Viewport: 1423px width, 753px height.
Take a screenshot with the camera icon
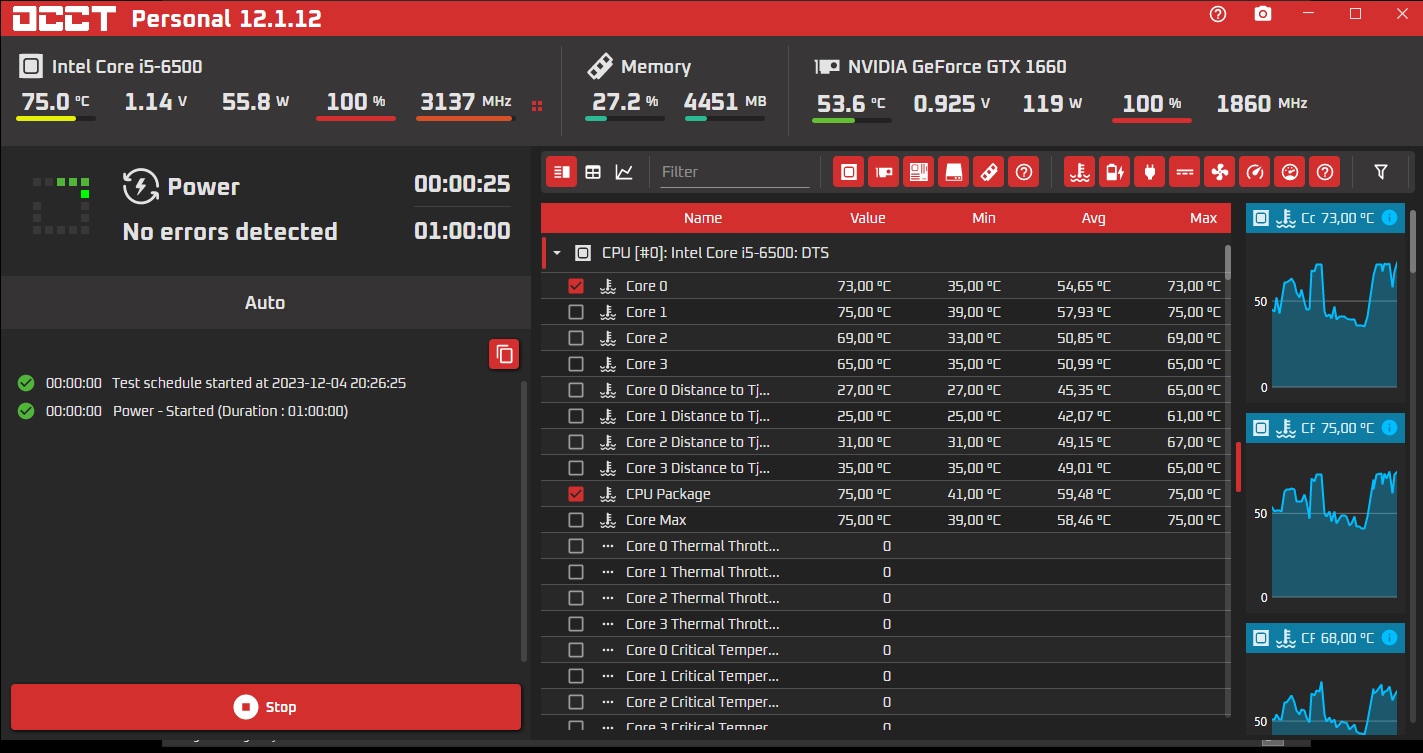tap(1264, 14)
